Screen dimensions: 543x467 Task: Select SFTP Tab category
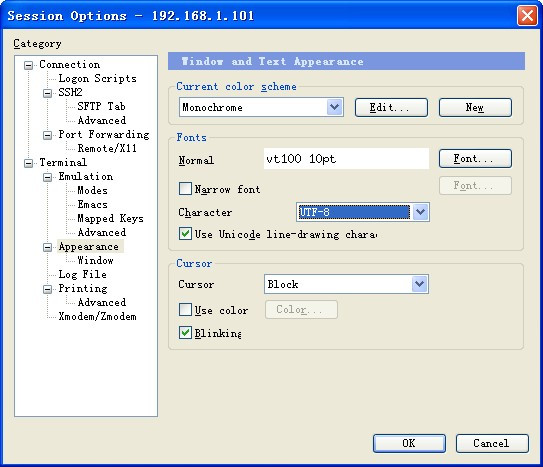(x=101, y=106)
